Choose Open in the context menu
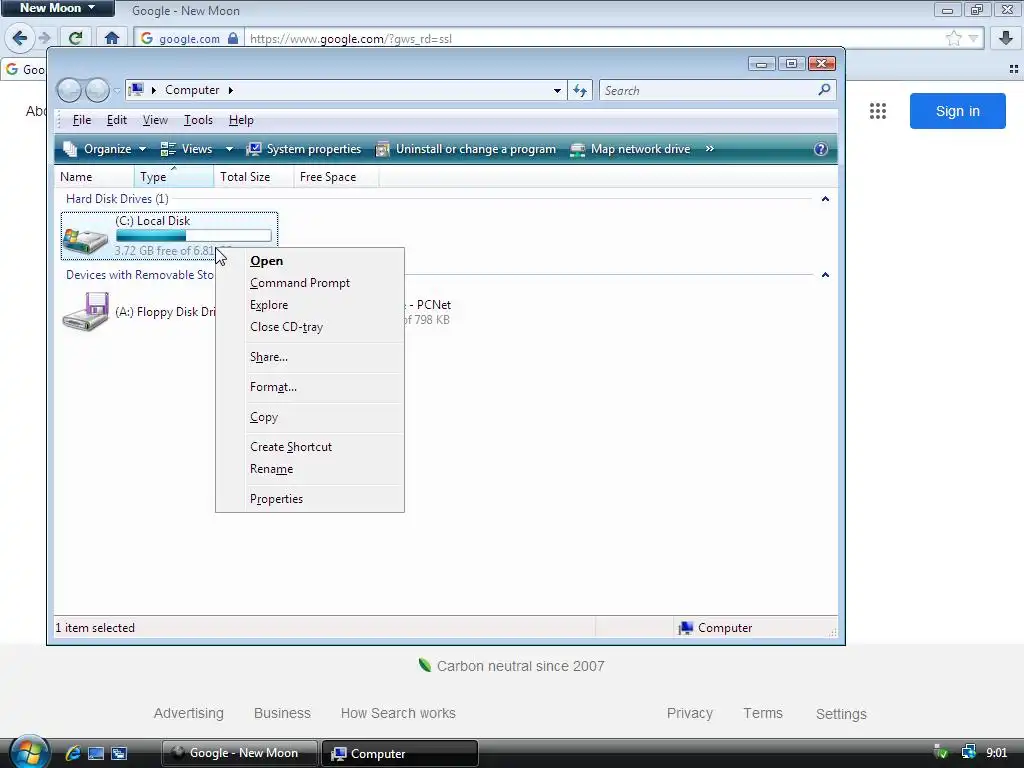The height and width of the screenshot is (768, 1024). [310, 261]
